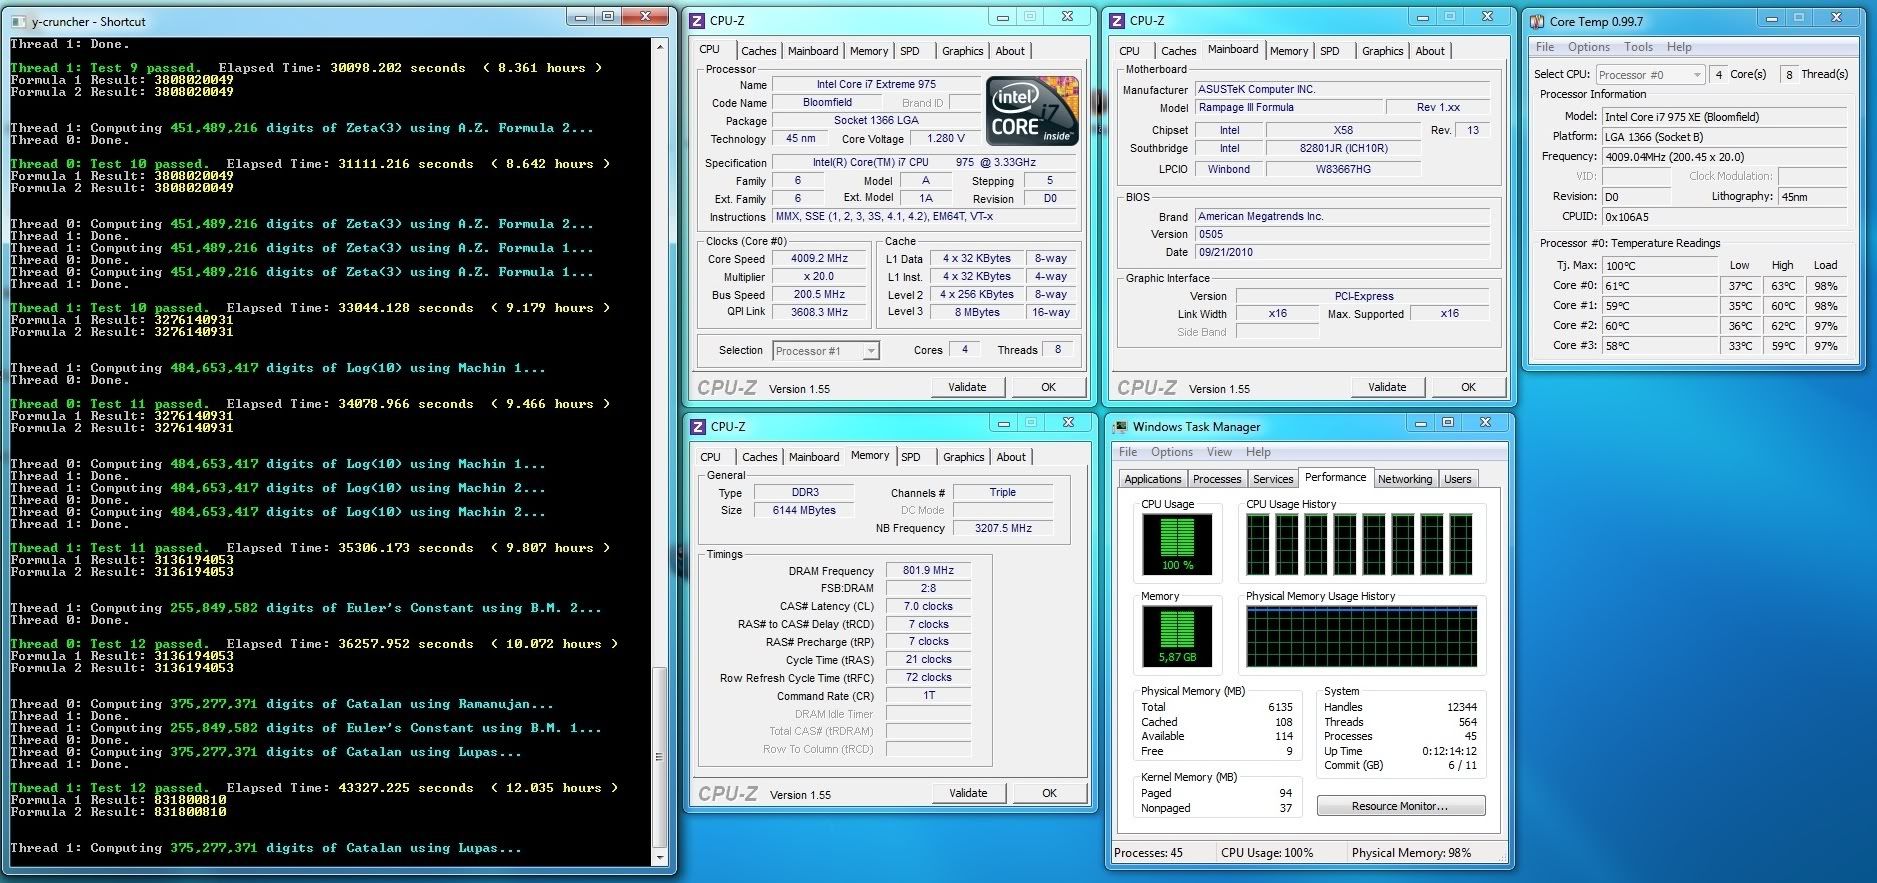
Task: Click the Memory 5,87 GB gauge
Action: [1177, 637]
